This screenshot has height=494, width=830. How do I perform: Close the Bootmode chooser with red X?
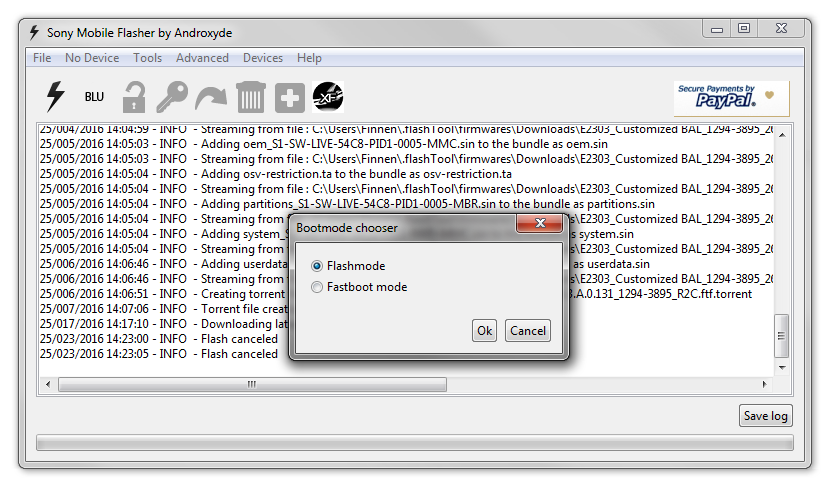point(539,223)
